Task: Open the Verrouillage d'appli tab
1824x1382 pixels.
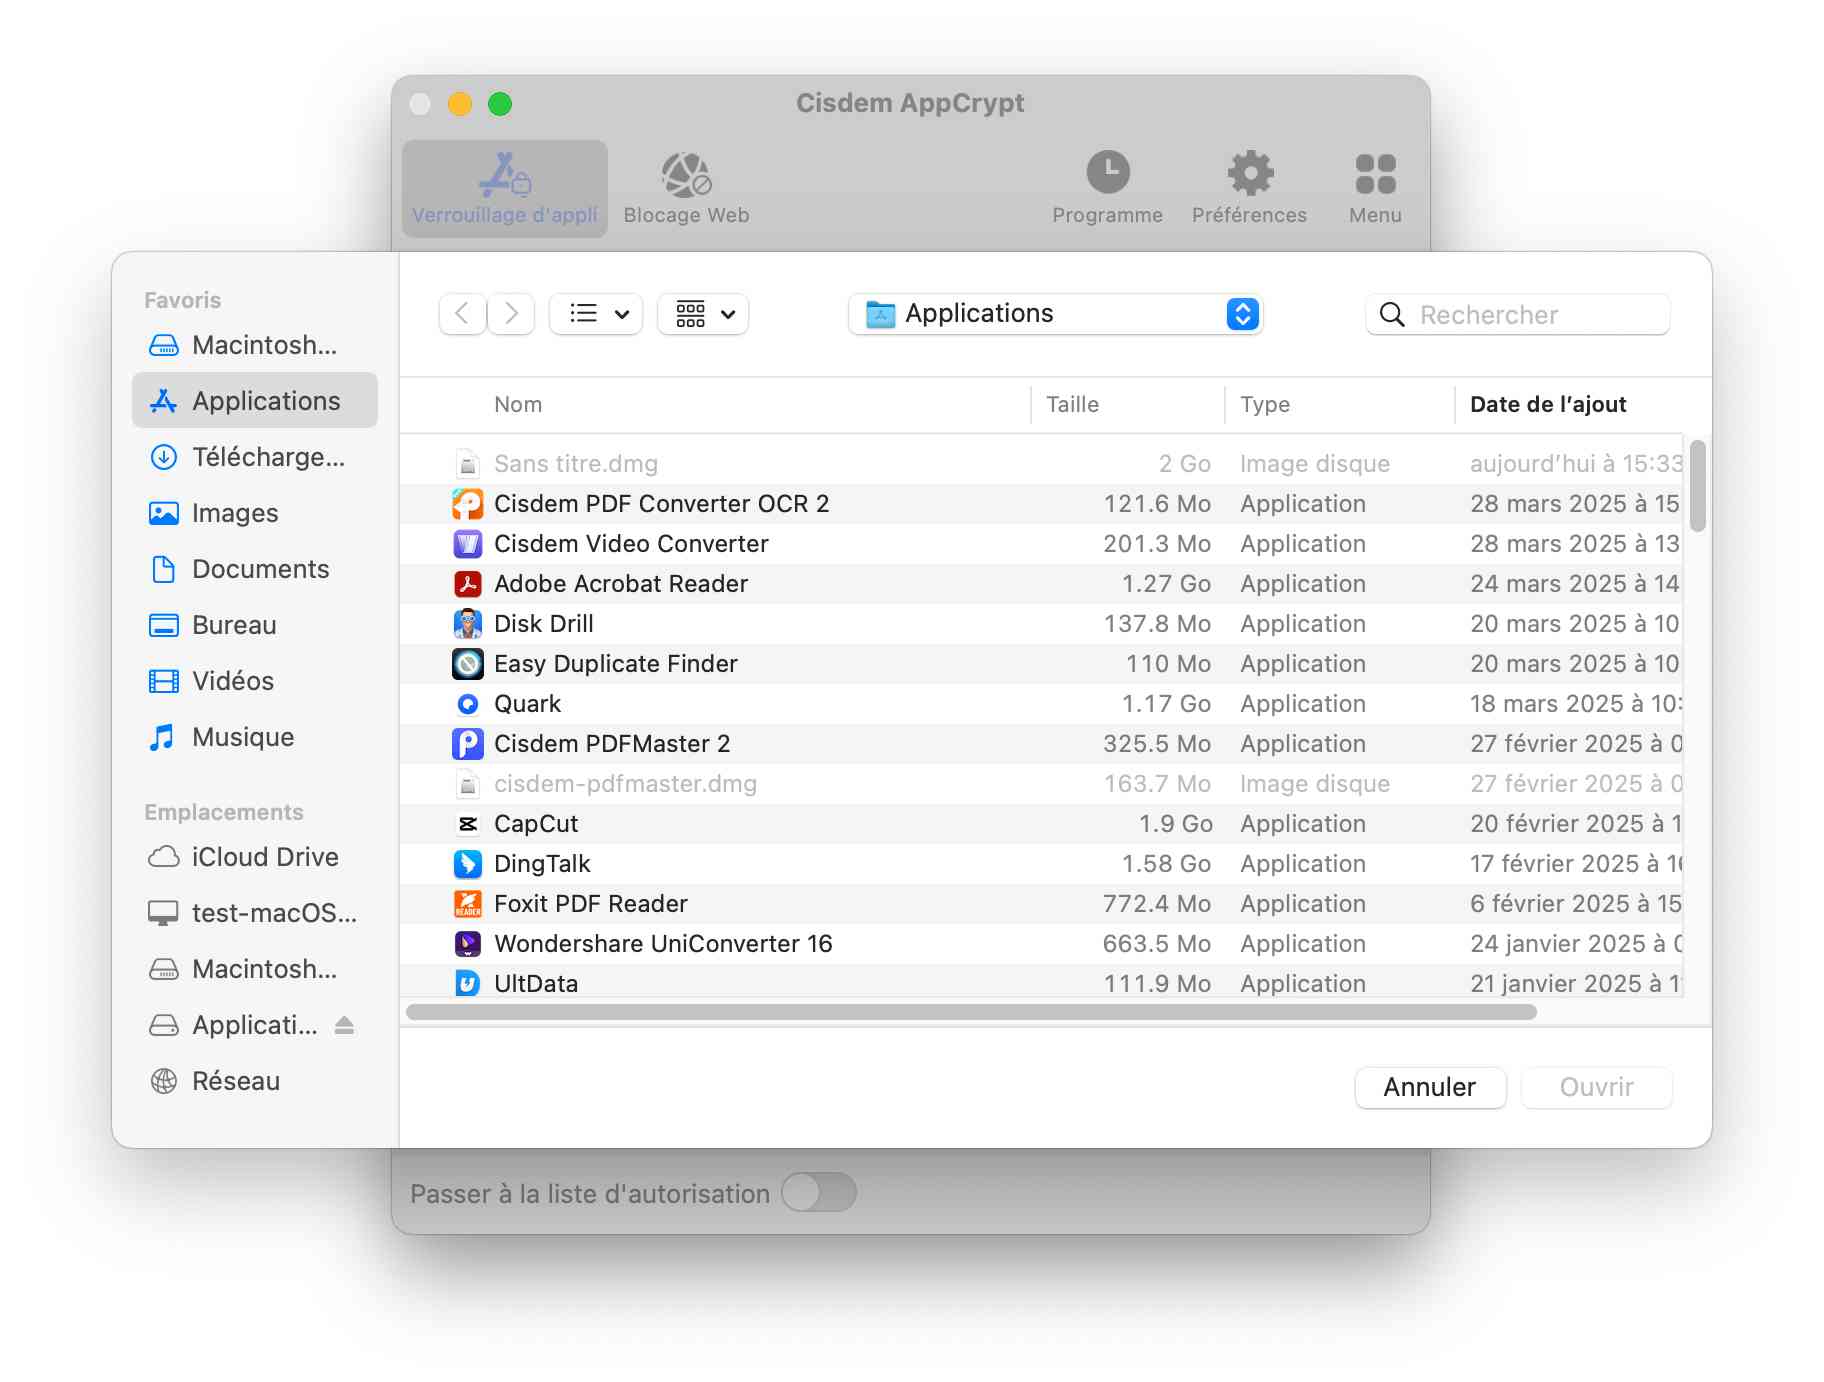Action: pos(505,189)
